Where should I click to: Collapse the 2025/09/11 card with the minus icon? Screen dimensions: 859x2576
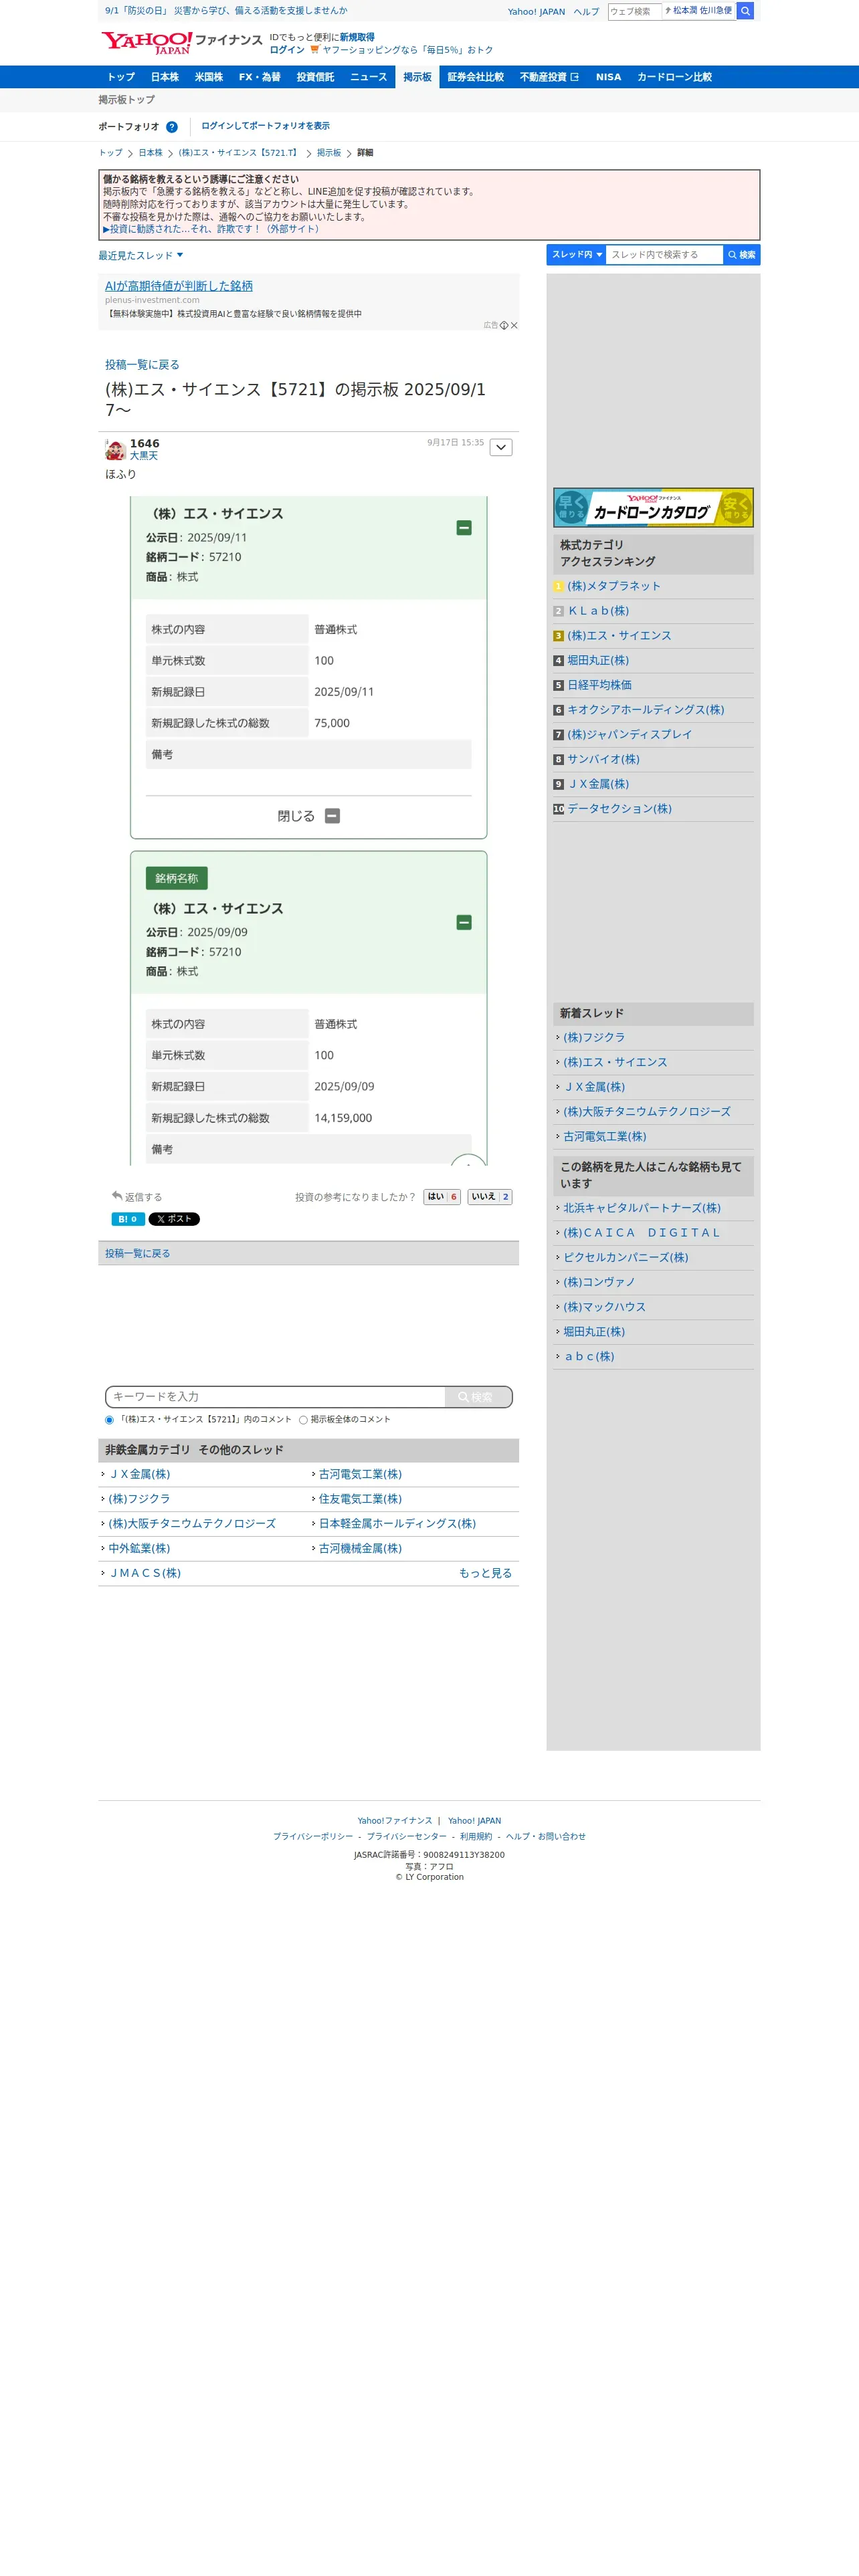(x=464, y=527)
